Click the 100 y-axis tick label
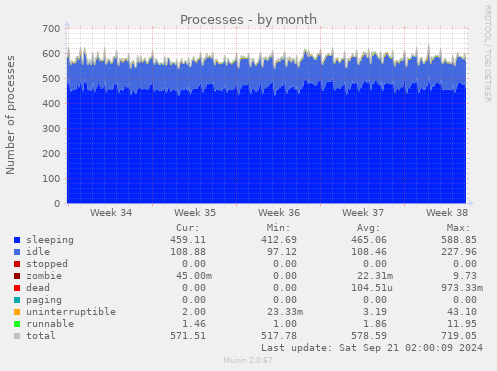Image resolution: width=497 pixels, height=371 pixels. click(51, 178)
